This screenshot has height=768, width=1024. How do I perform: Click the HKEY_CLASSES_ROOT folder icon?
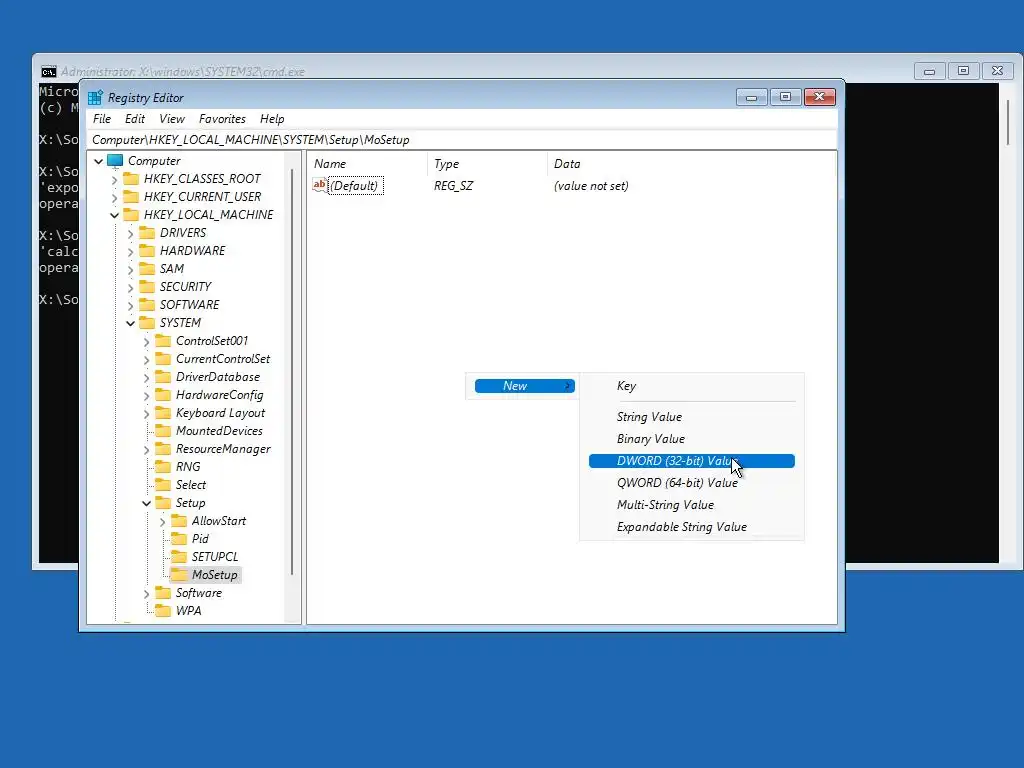[x=131, y=179]
